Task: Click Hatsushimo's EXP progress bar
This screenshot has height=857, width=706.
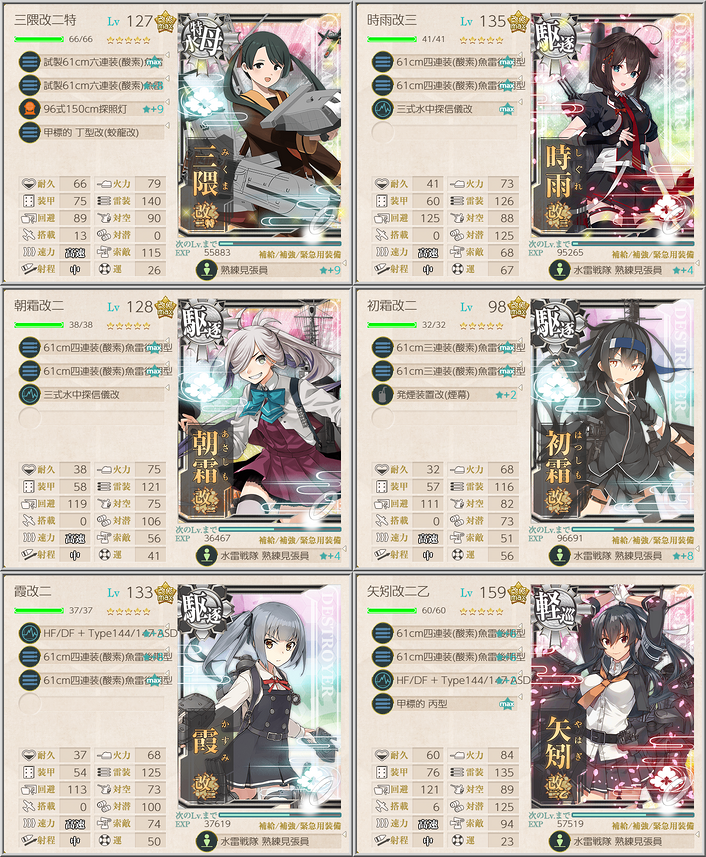Action: coord(633,529)
